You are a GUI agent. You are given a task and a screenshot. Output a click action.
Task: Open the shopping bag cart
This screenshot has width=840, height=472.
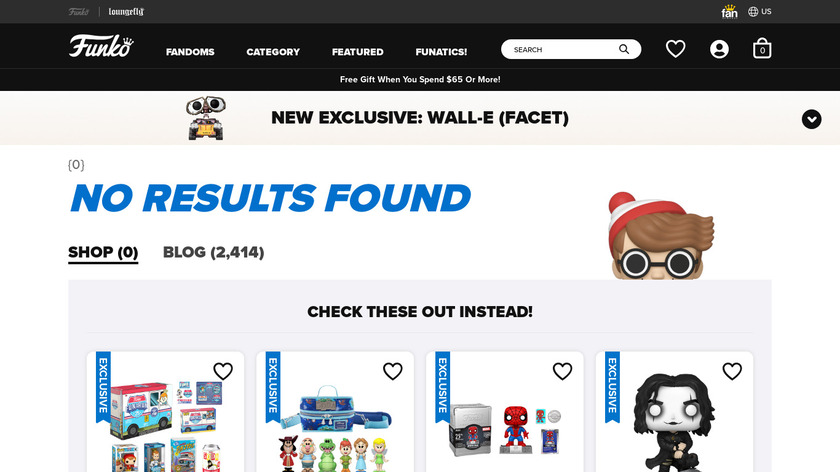click(x=762, y=49)
